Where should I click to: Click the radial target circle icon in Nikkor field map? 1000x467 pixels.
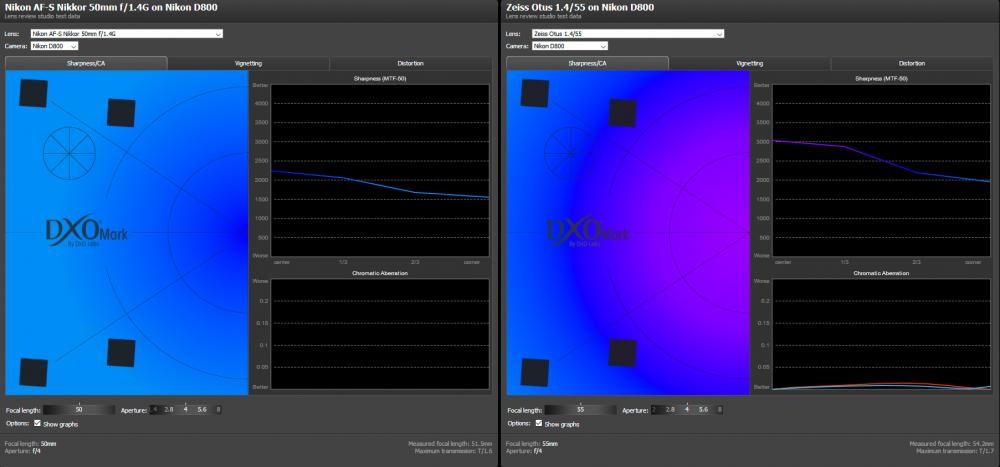pos(69,153)
